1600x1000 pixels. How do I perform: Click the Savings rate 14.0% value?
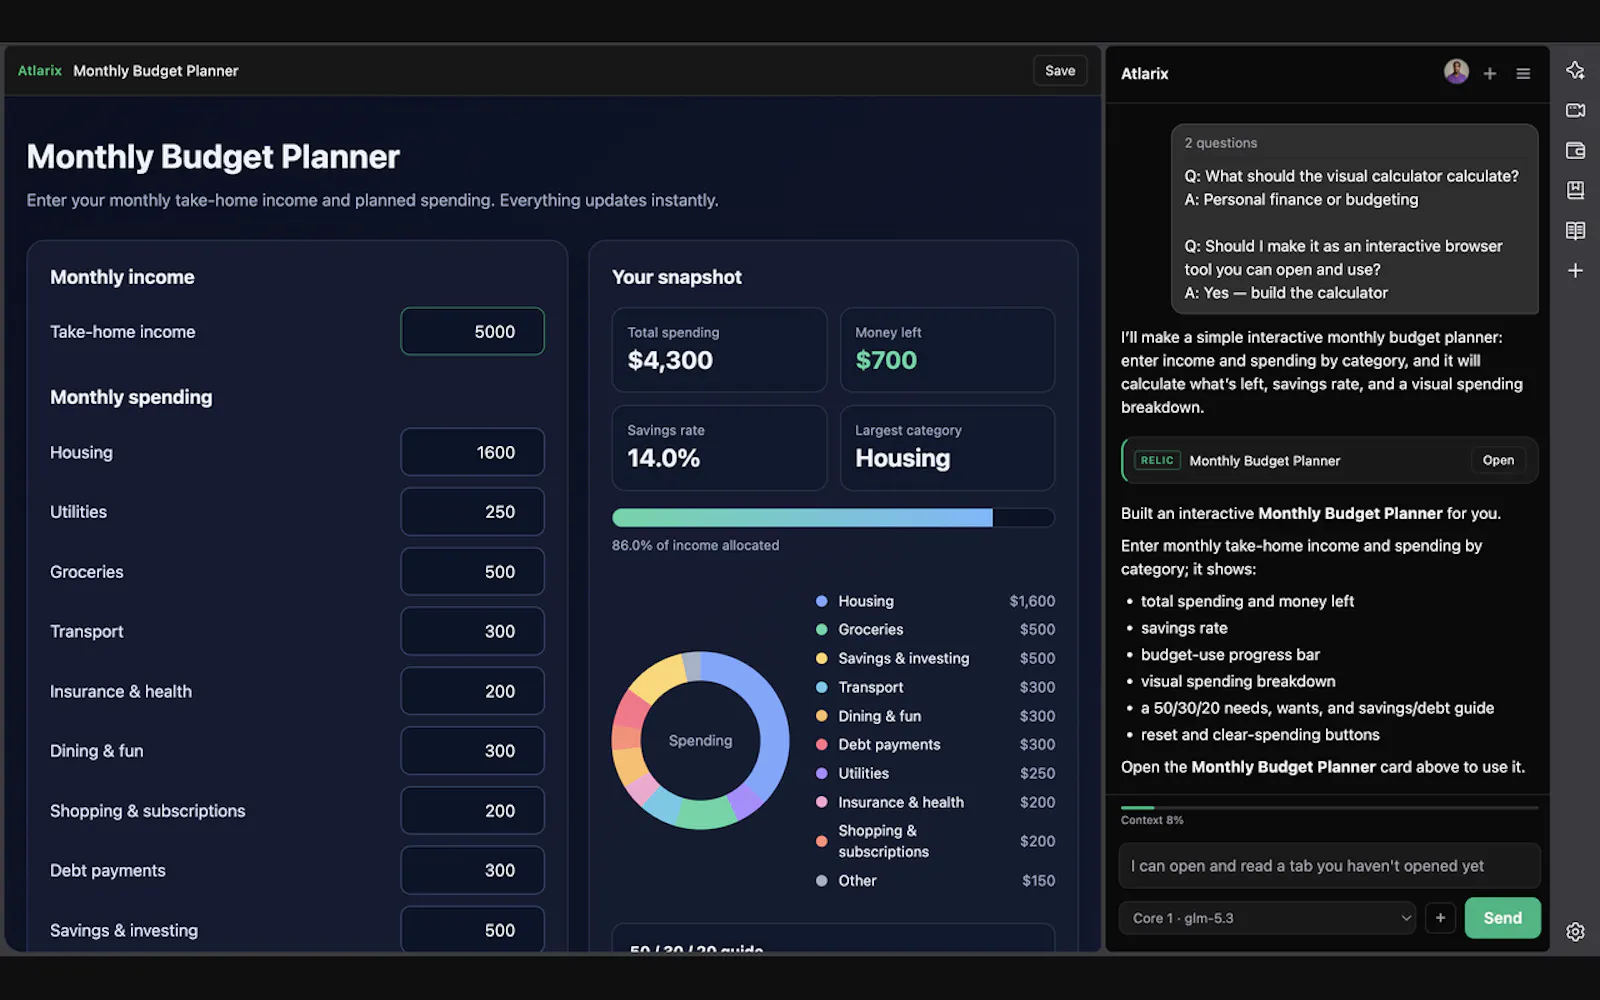coord(663,458)
